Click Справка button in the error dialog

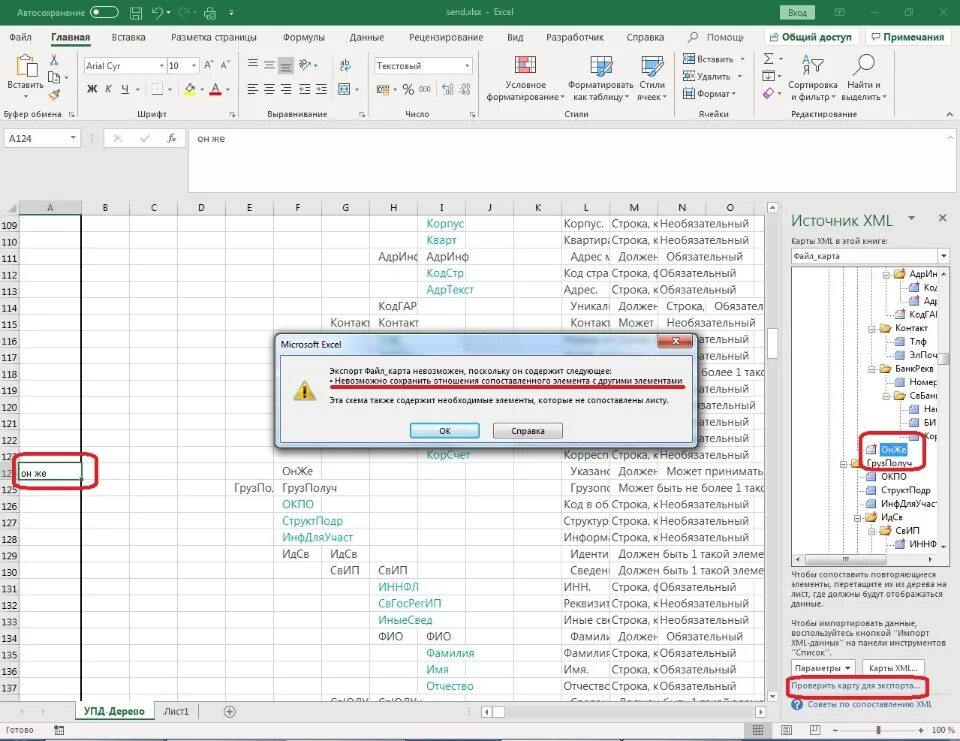(528, 431)
